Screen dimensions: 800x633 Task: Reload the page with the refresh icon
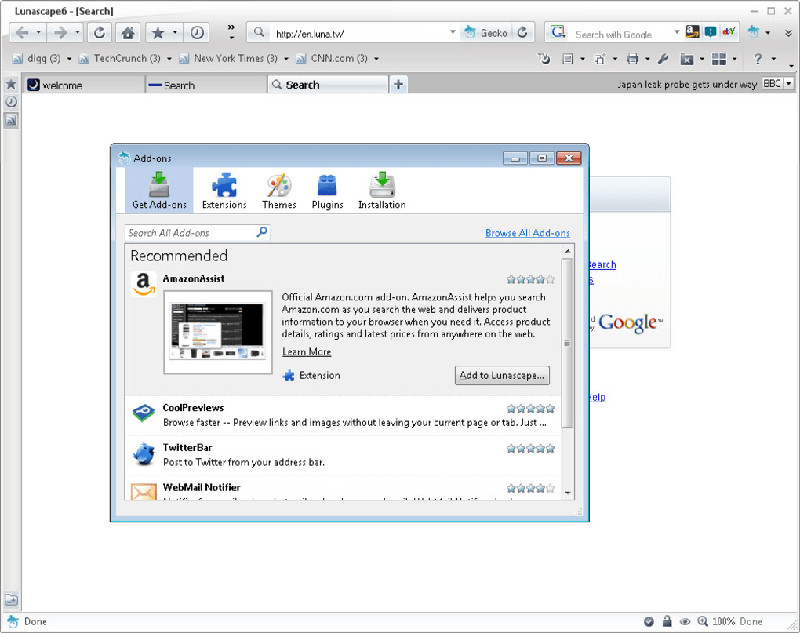[99, 33]
